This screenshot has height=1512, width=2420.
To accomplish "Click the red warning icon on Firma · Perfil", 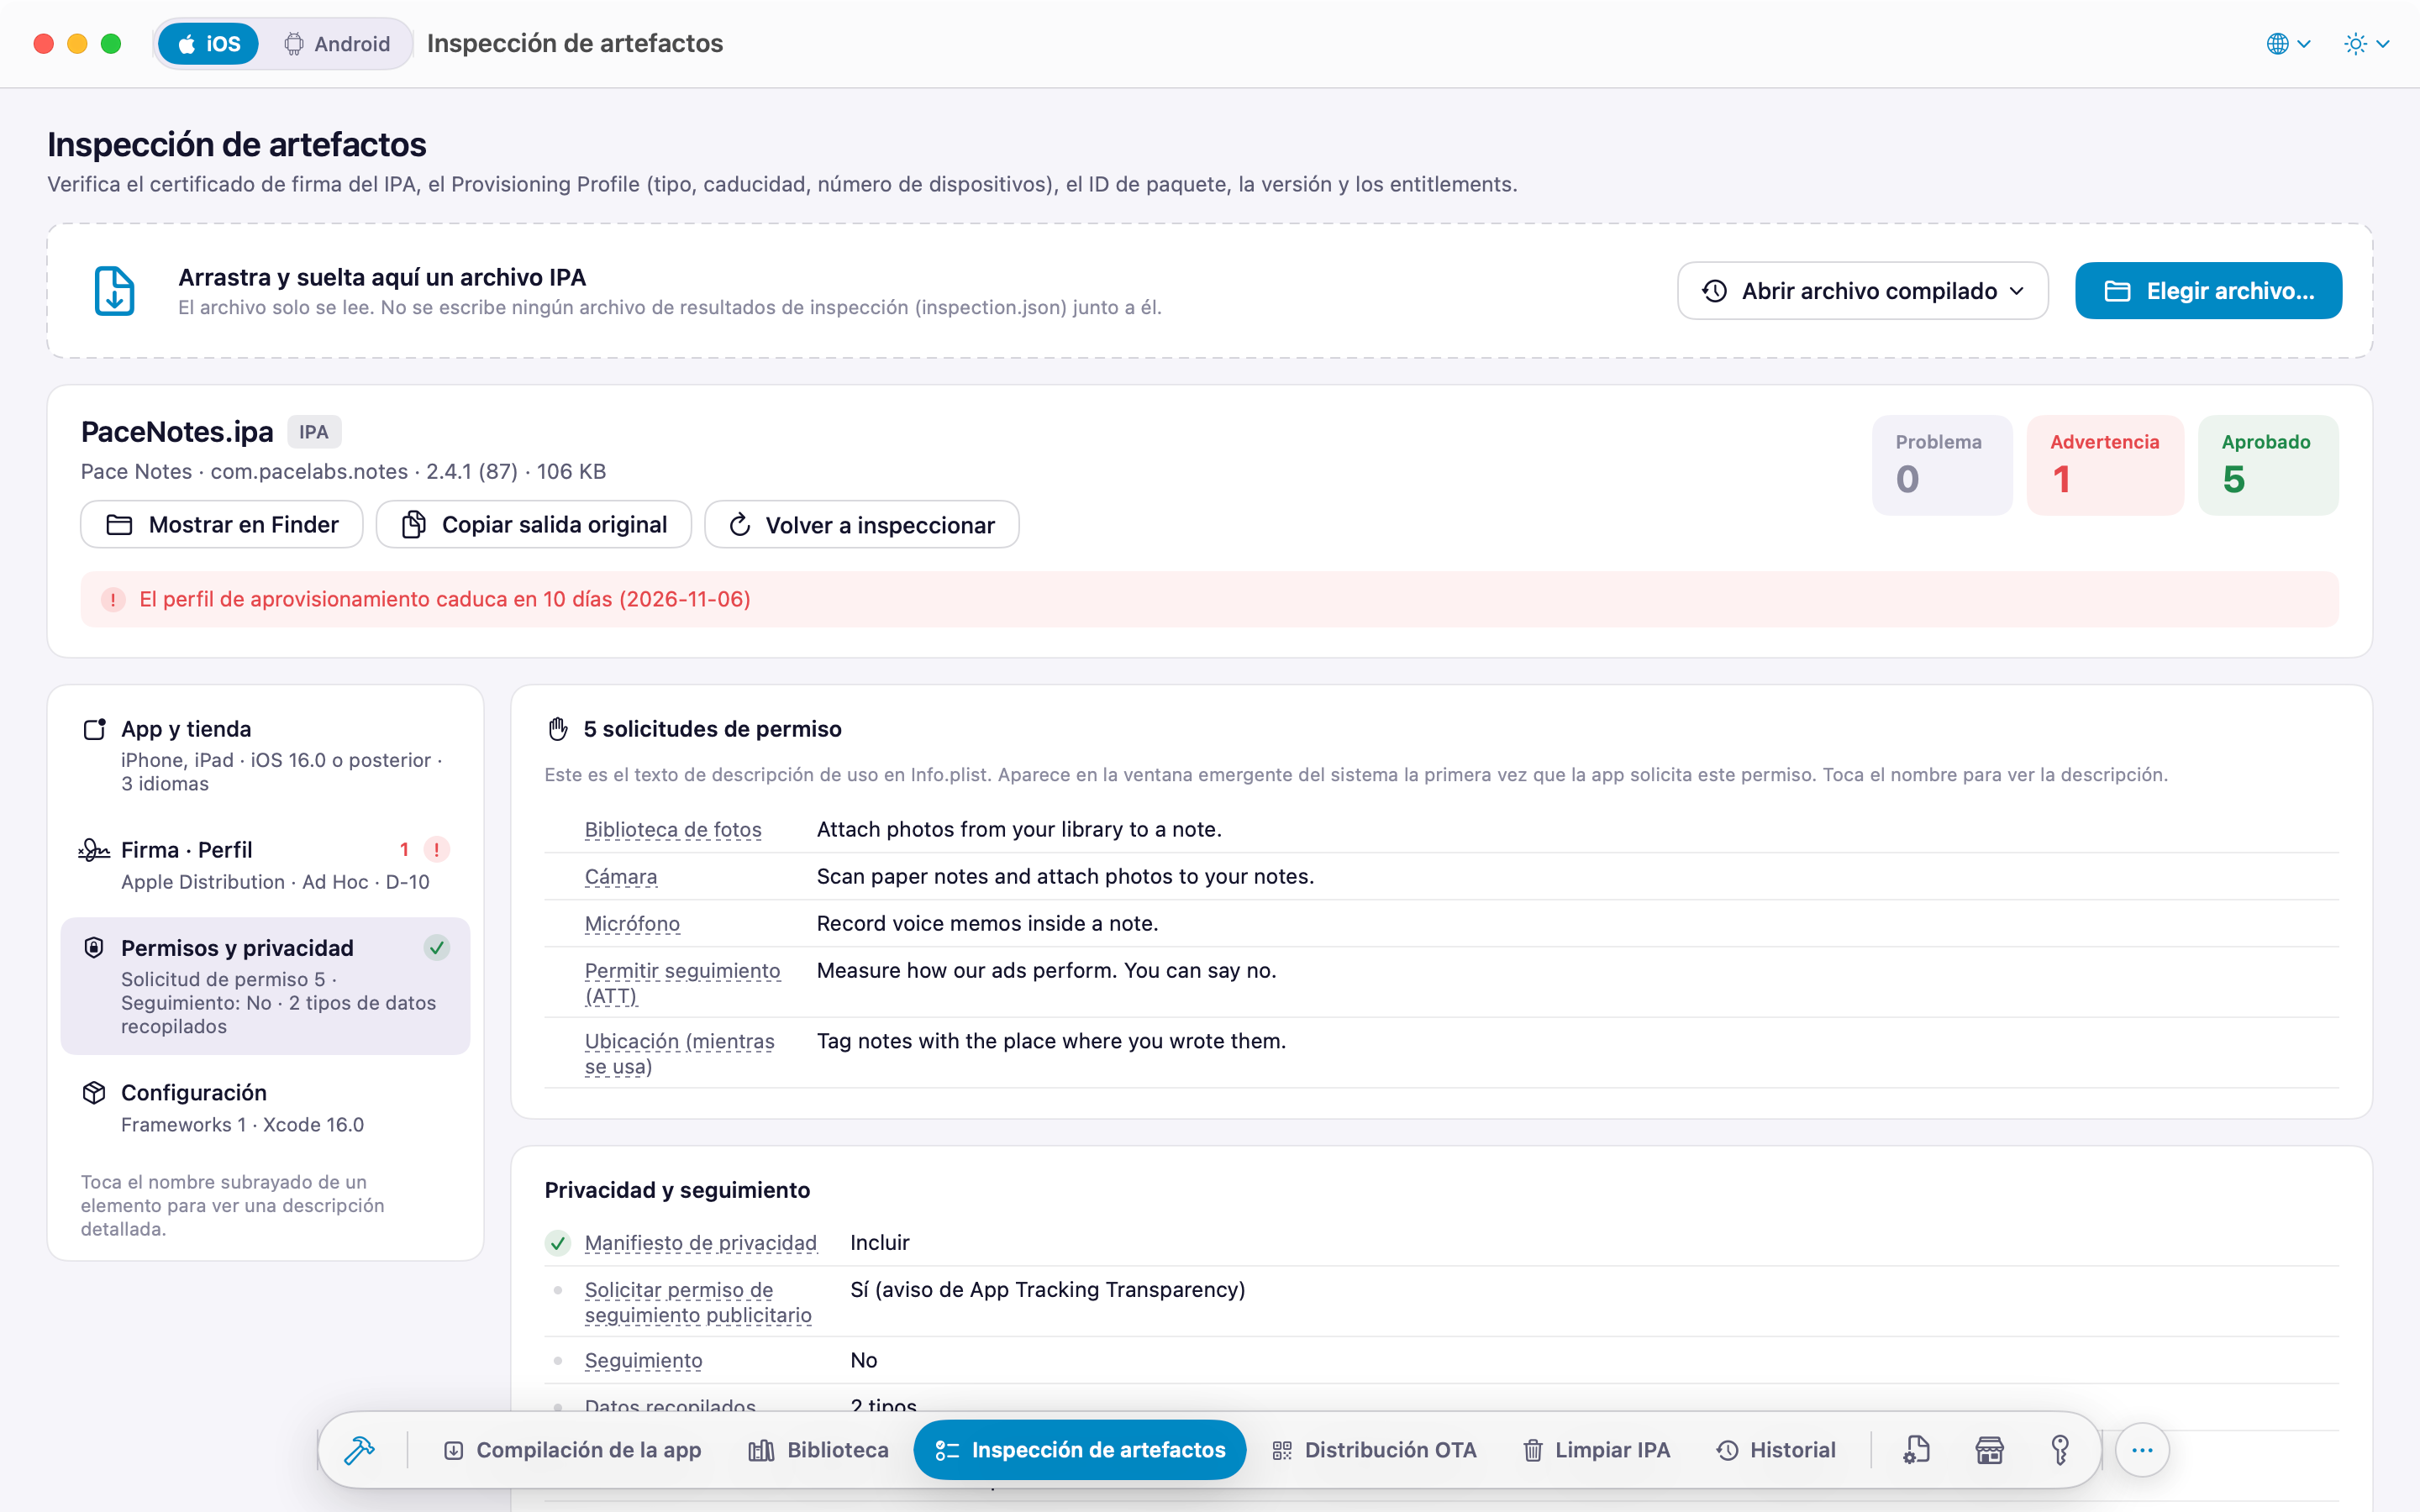I will tap(436, 849).
